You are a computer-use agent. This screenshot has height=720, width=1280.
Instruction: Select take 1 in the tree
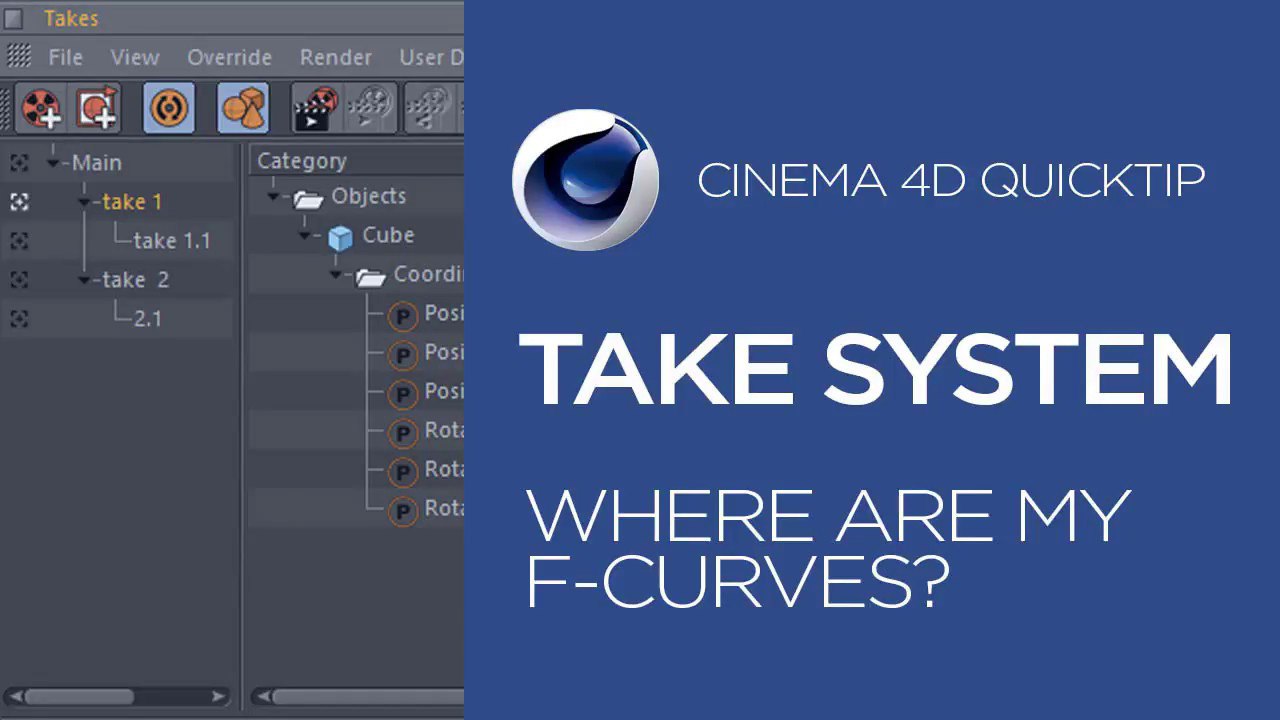tap(132, 202)
